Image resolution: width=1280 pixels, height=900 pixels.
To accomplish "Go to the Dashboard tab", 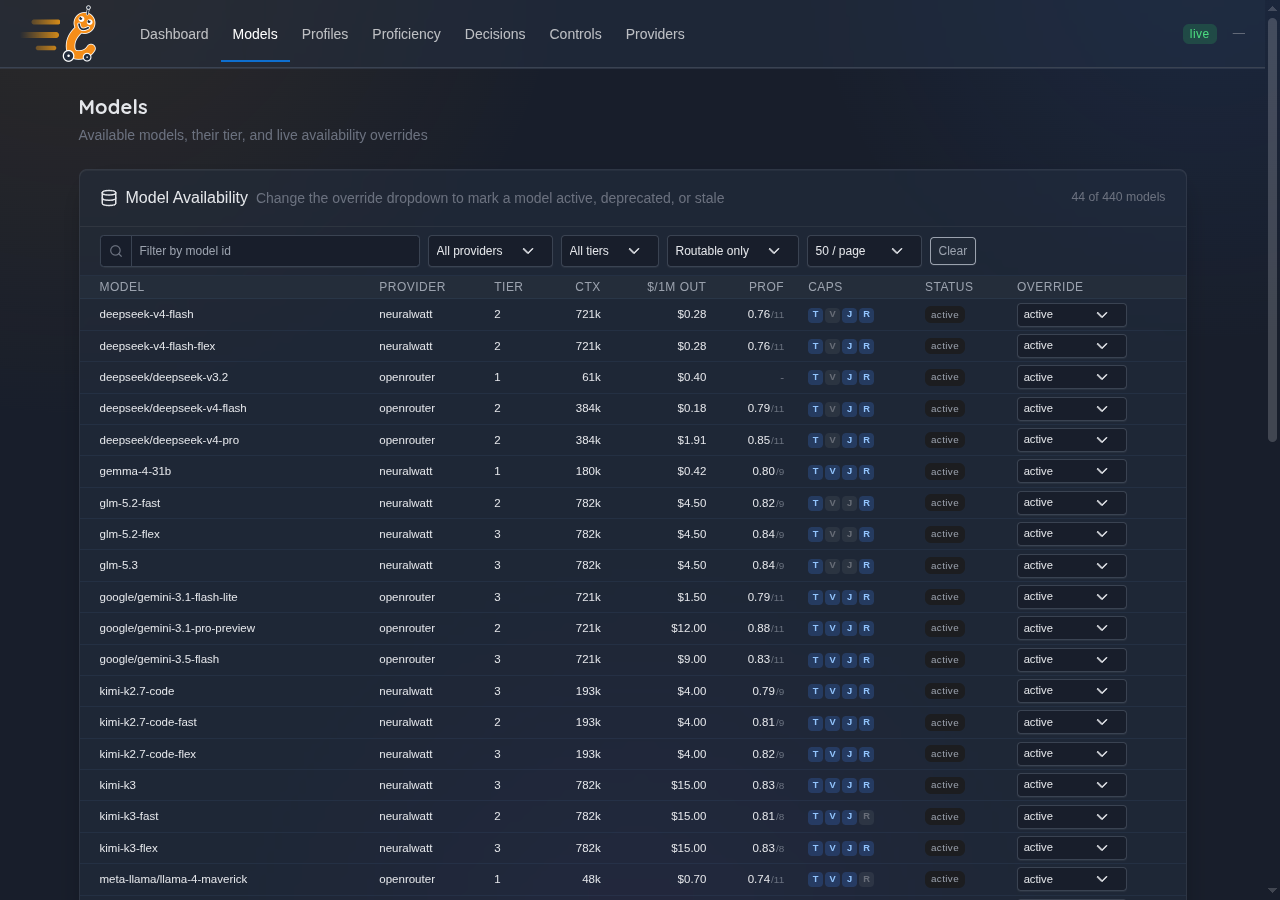I will (174, 34).
